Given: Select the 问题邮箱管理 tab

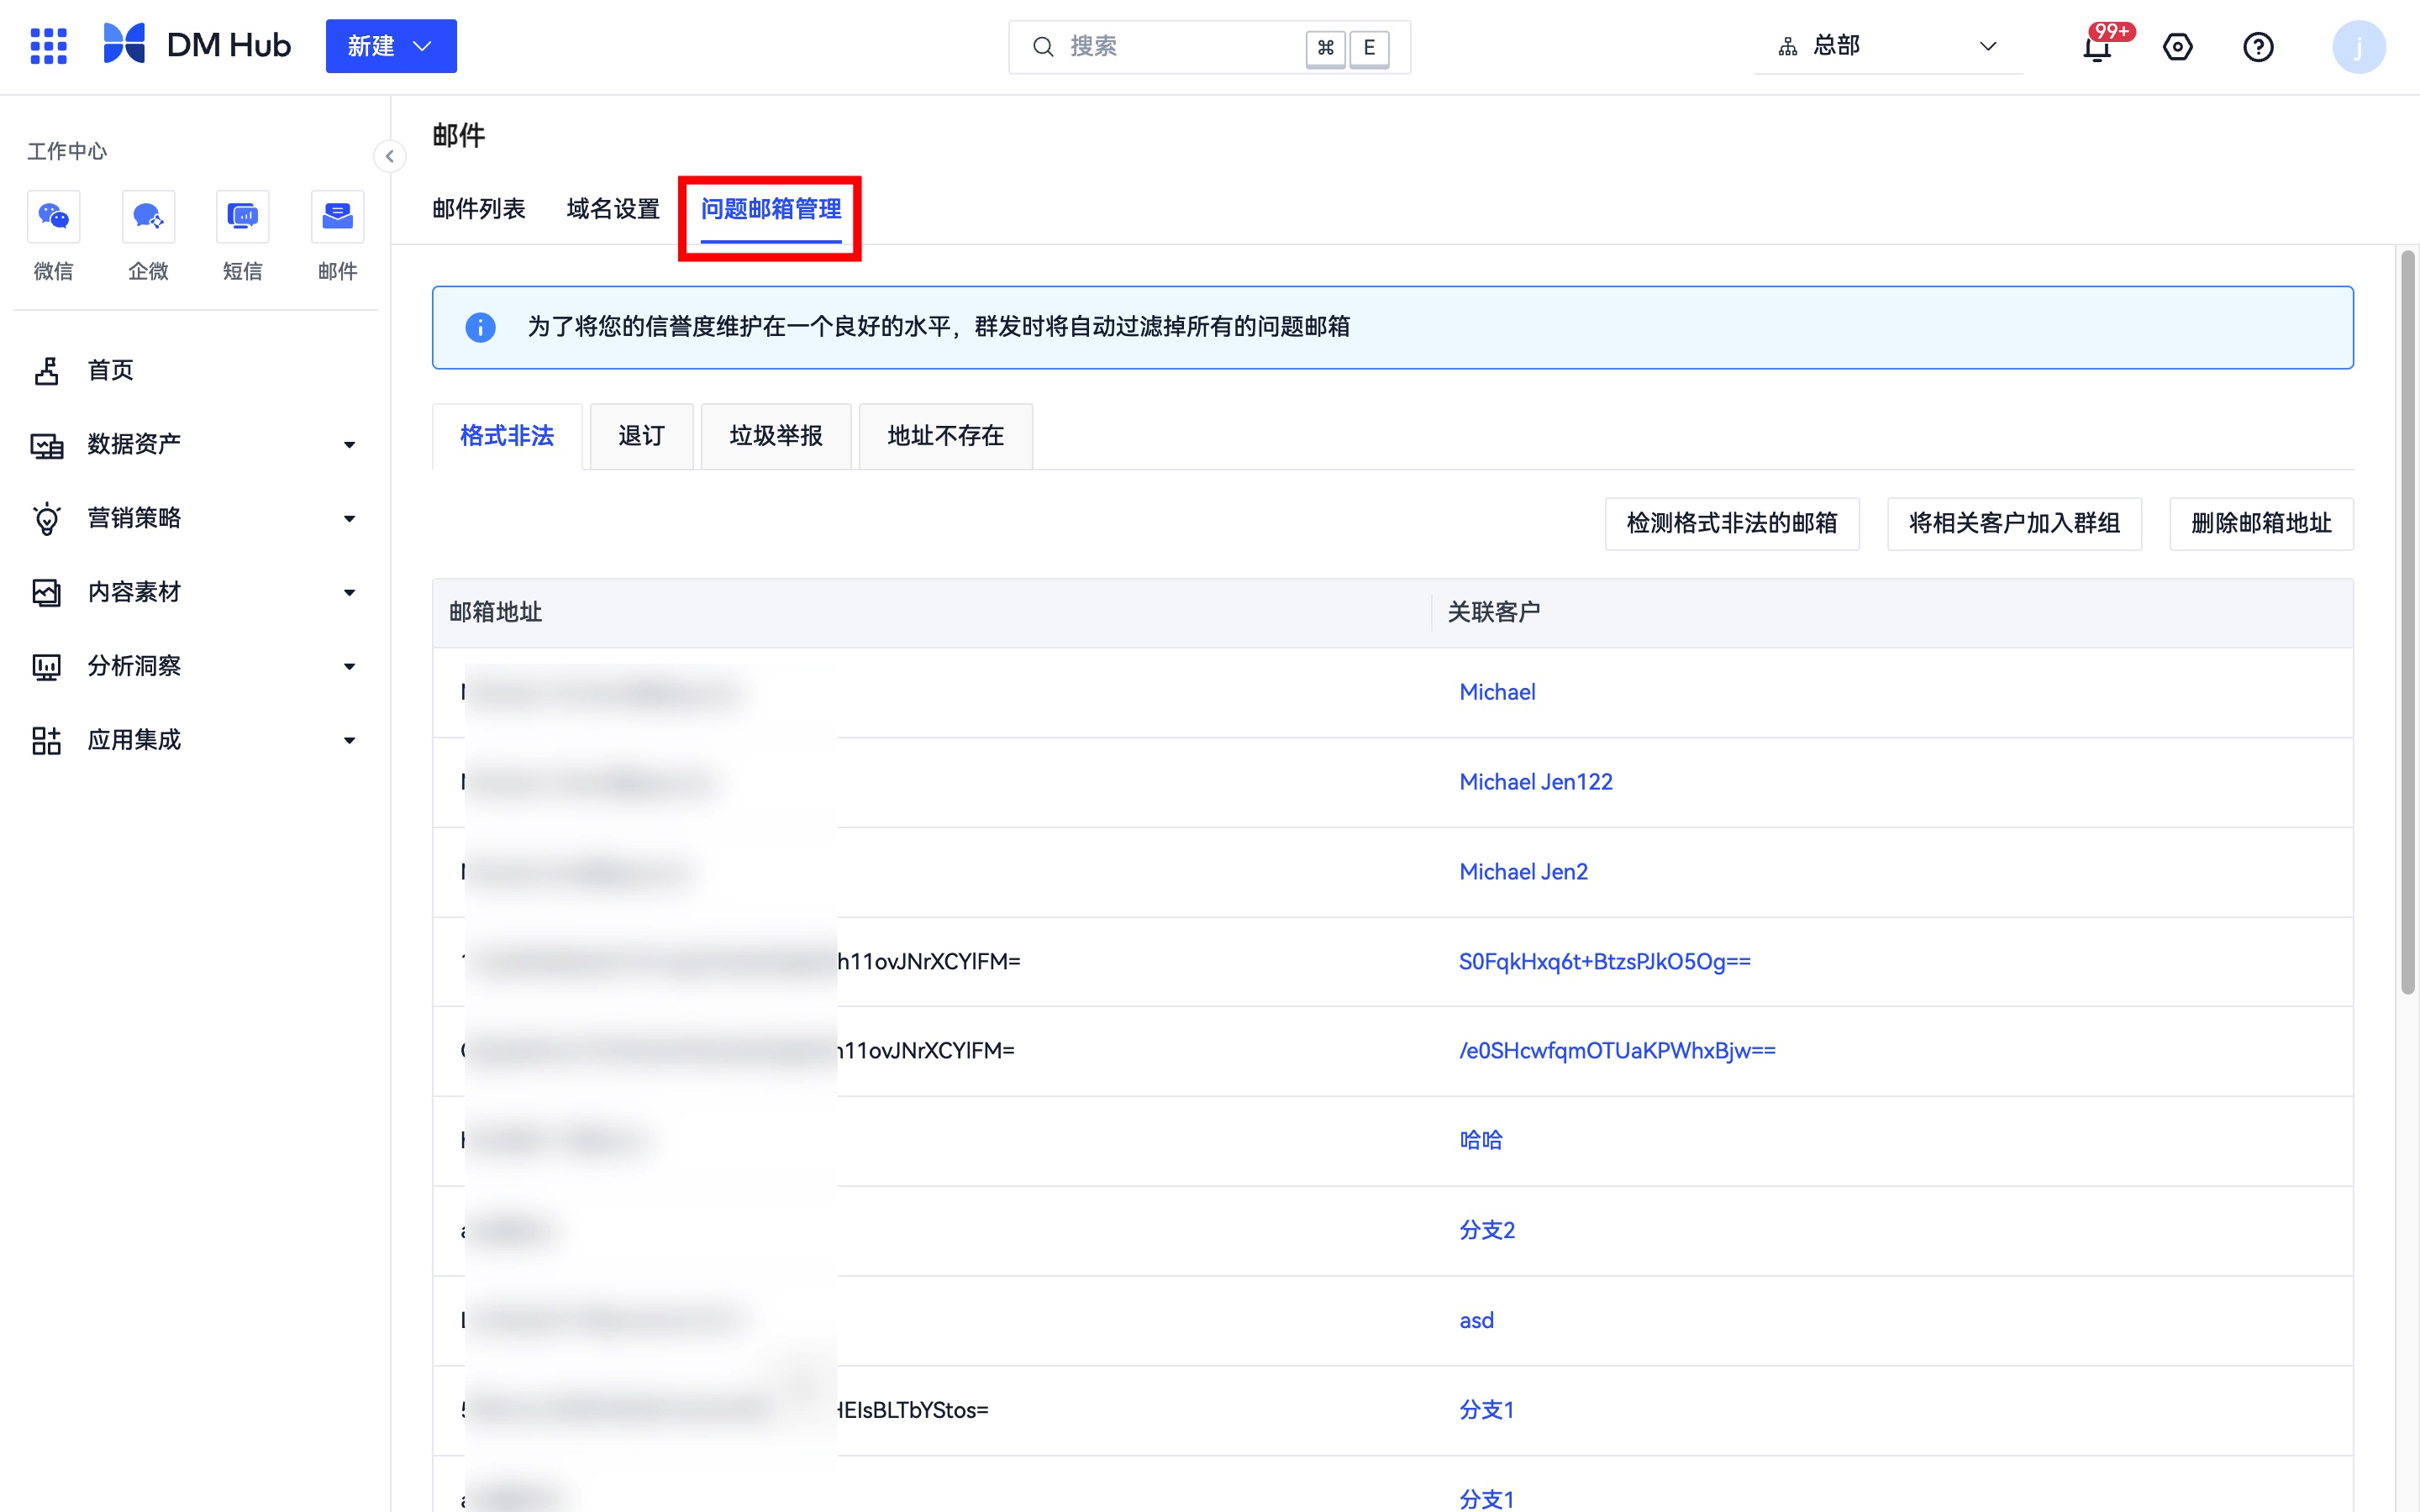Looking at the screenshot, I should (770, 209).
